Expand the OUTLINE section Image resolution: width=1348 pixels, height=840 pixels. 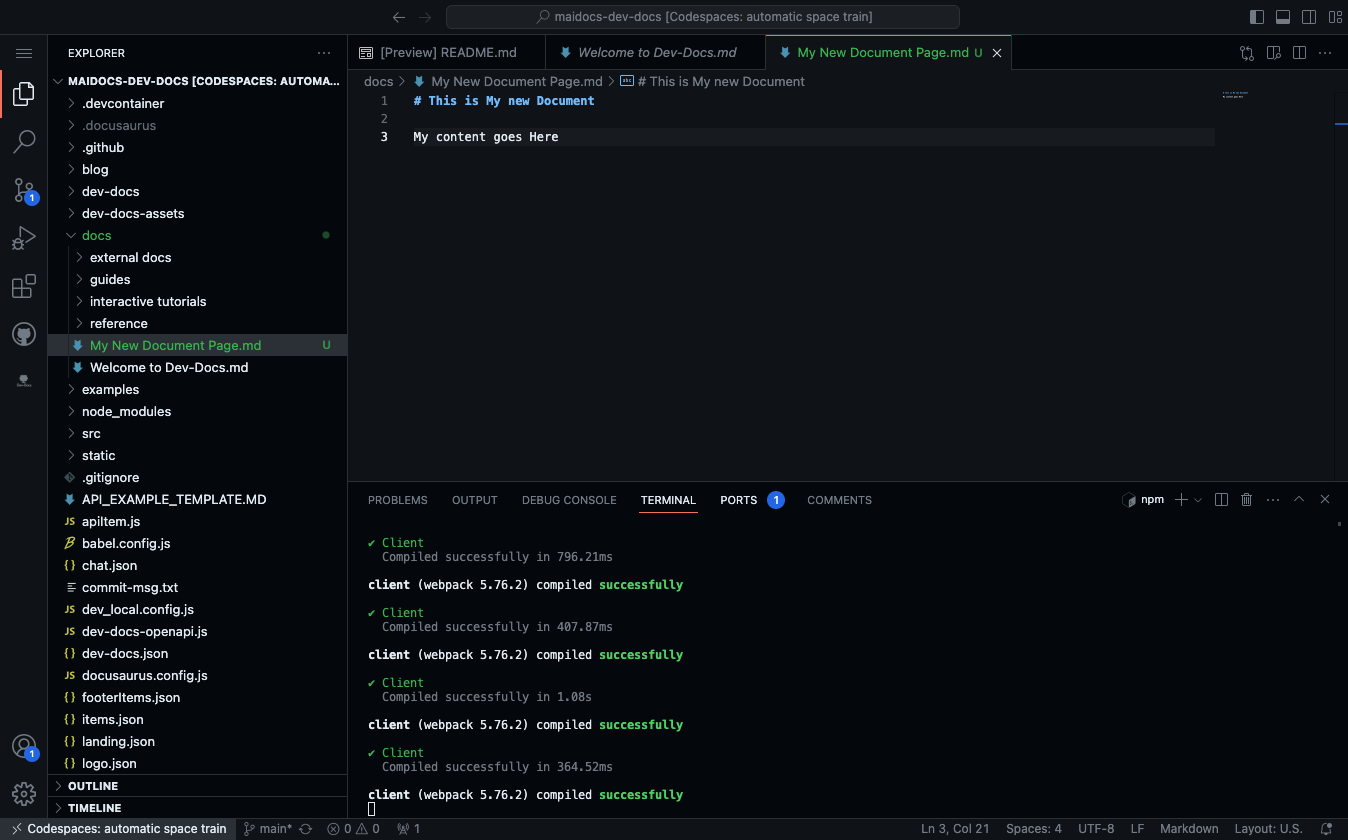pos(93,786)
